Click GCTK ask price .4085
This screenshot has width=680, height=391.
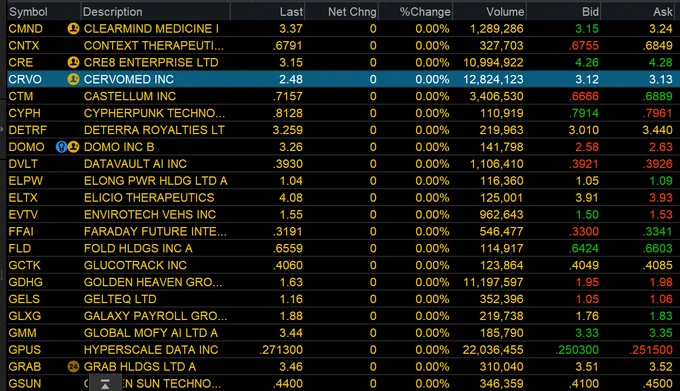click(x=657, y=265)
